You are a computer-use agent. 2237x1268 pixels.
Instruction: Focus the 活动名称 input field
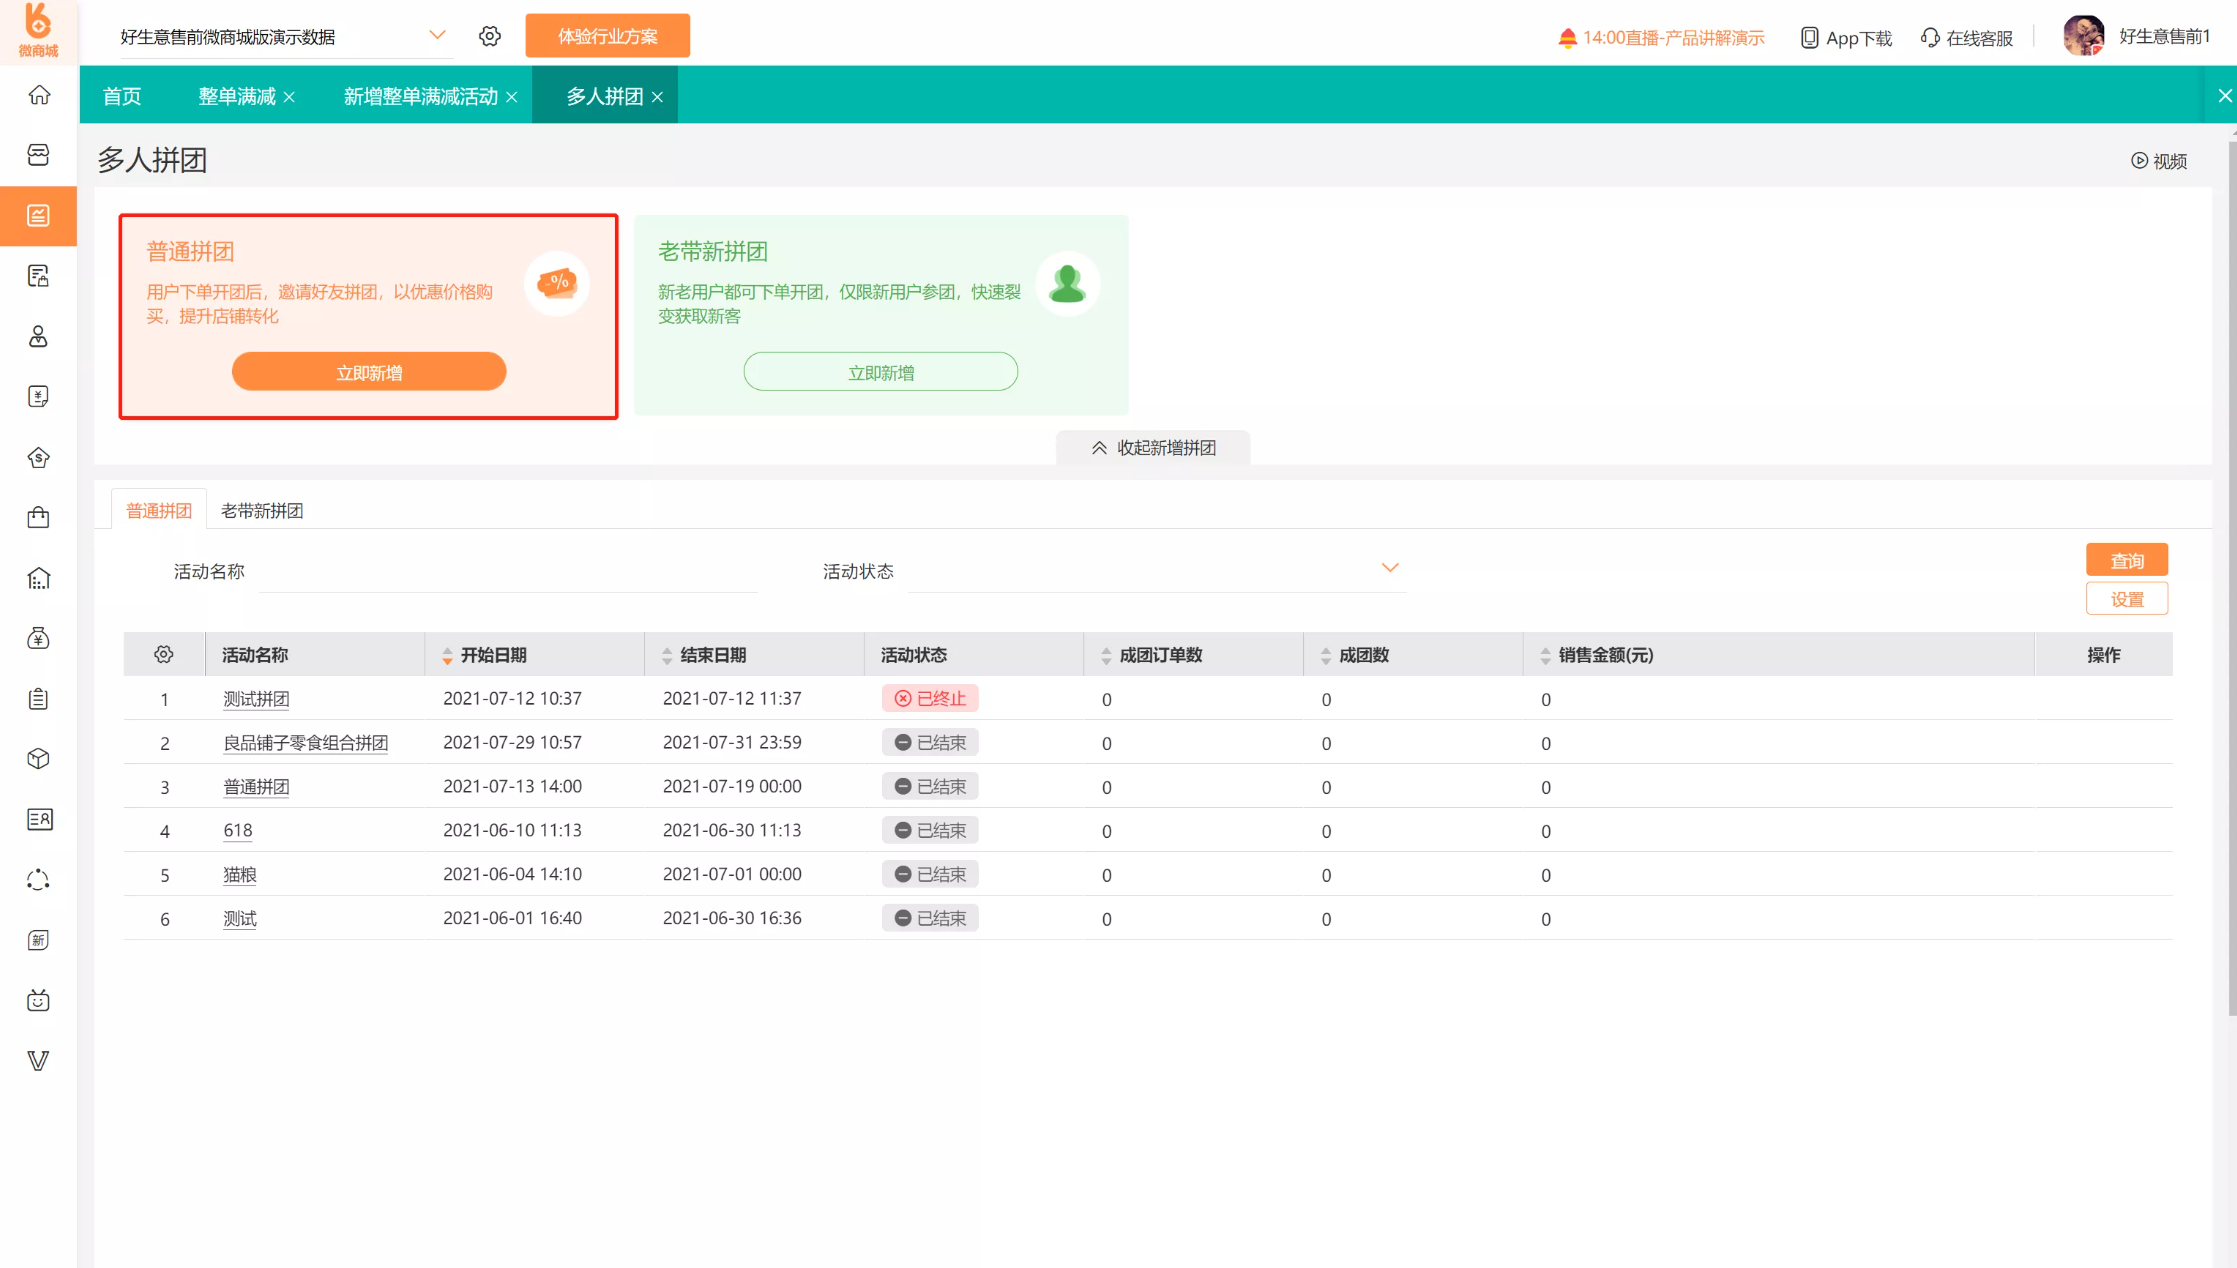click(507, 573)
